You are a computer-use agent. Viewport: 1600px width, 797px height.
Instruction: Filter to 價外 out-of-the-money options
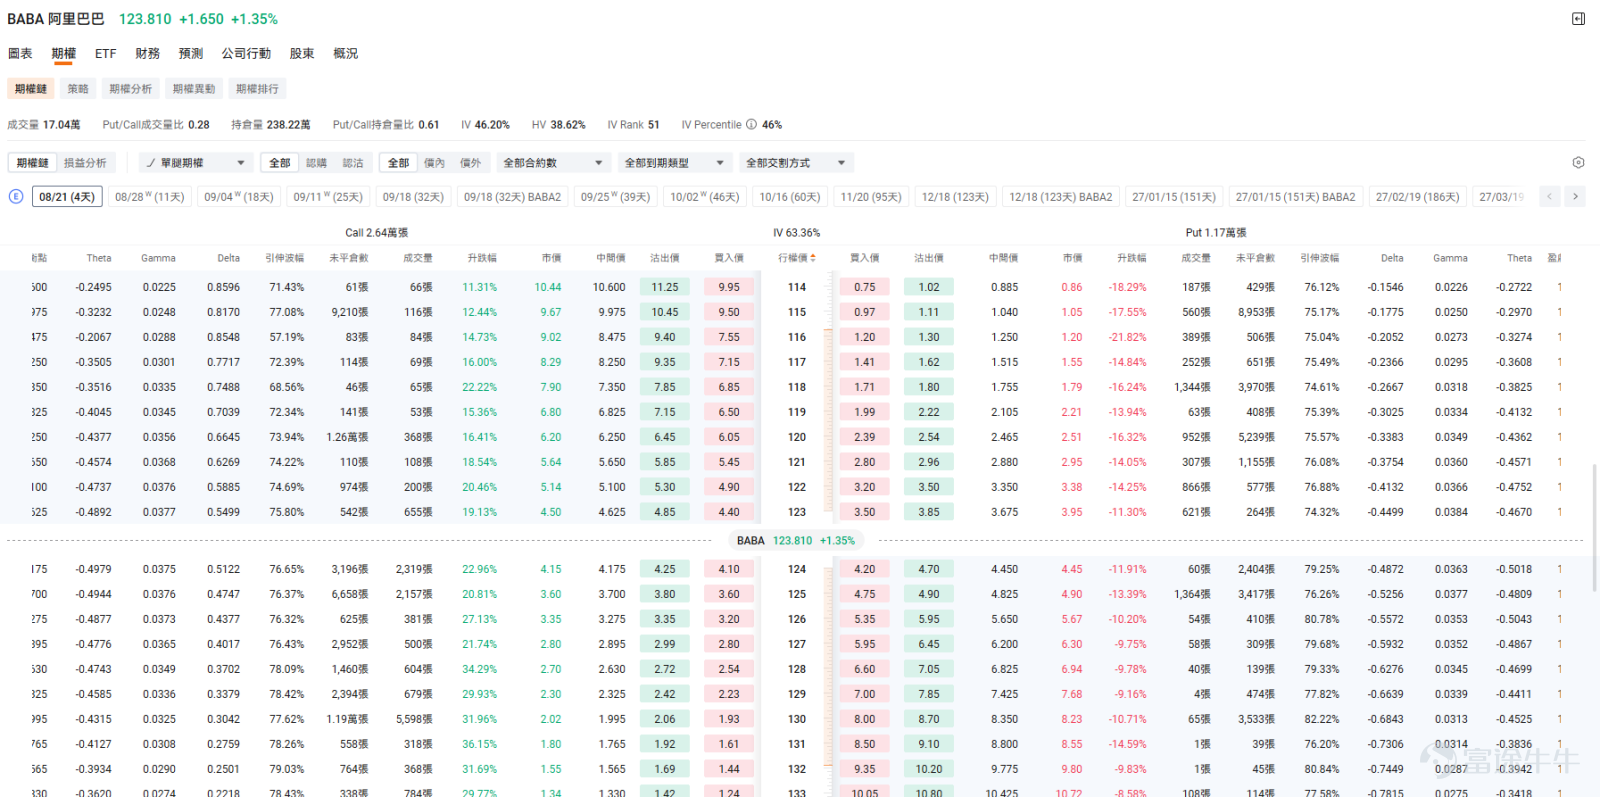coord(470,163)
